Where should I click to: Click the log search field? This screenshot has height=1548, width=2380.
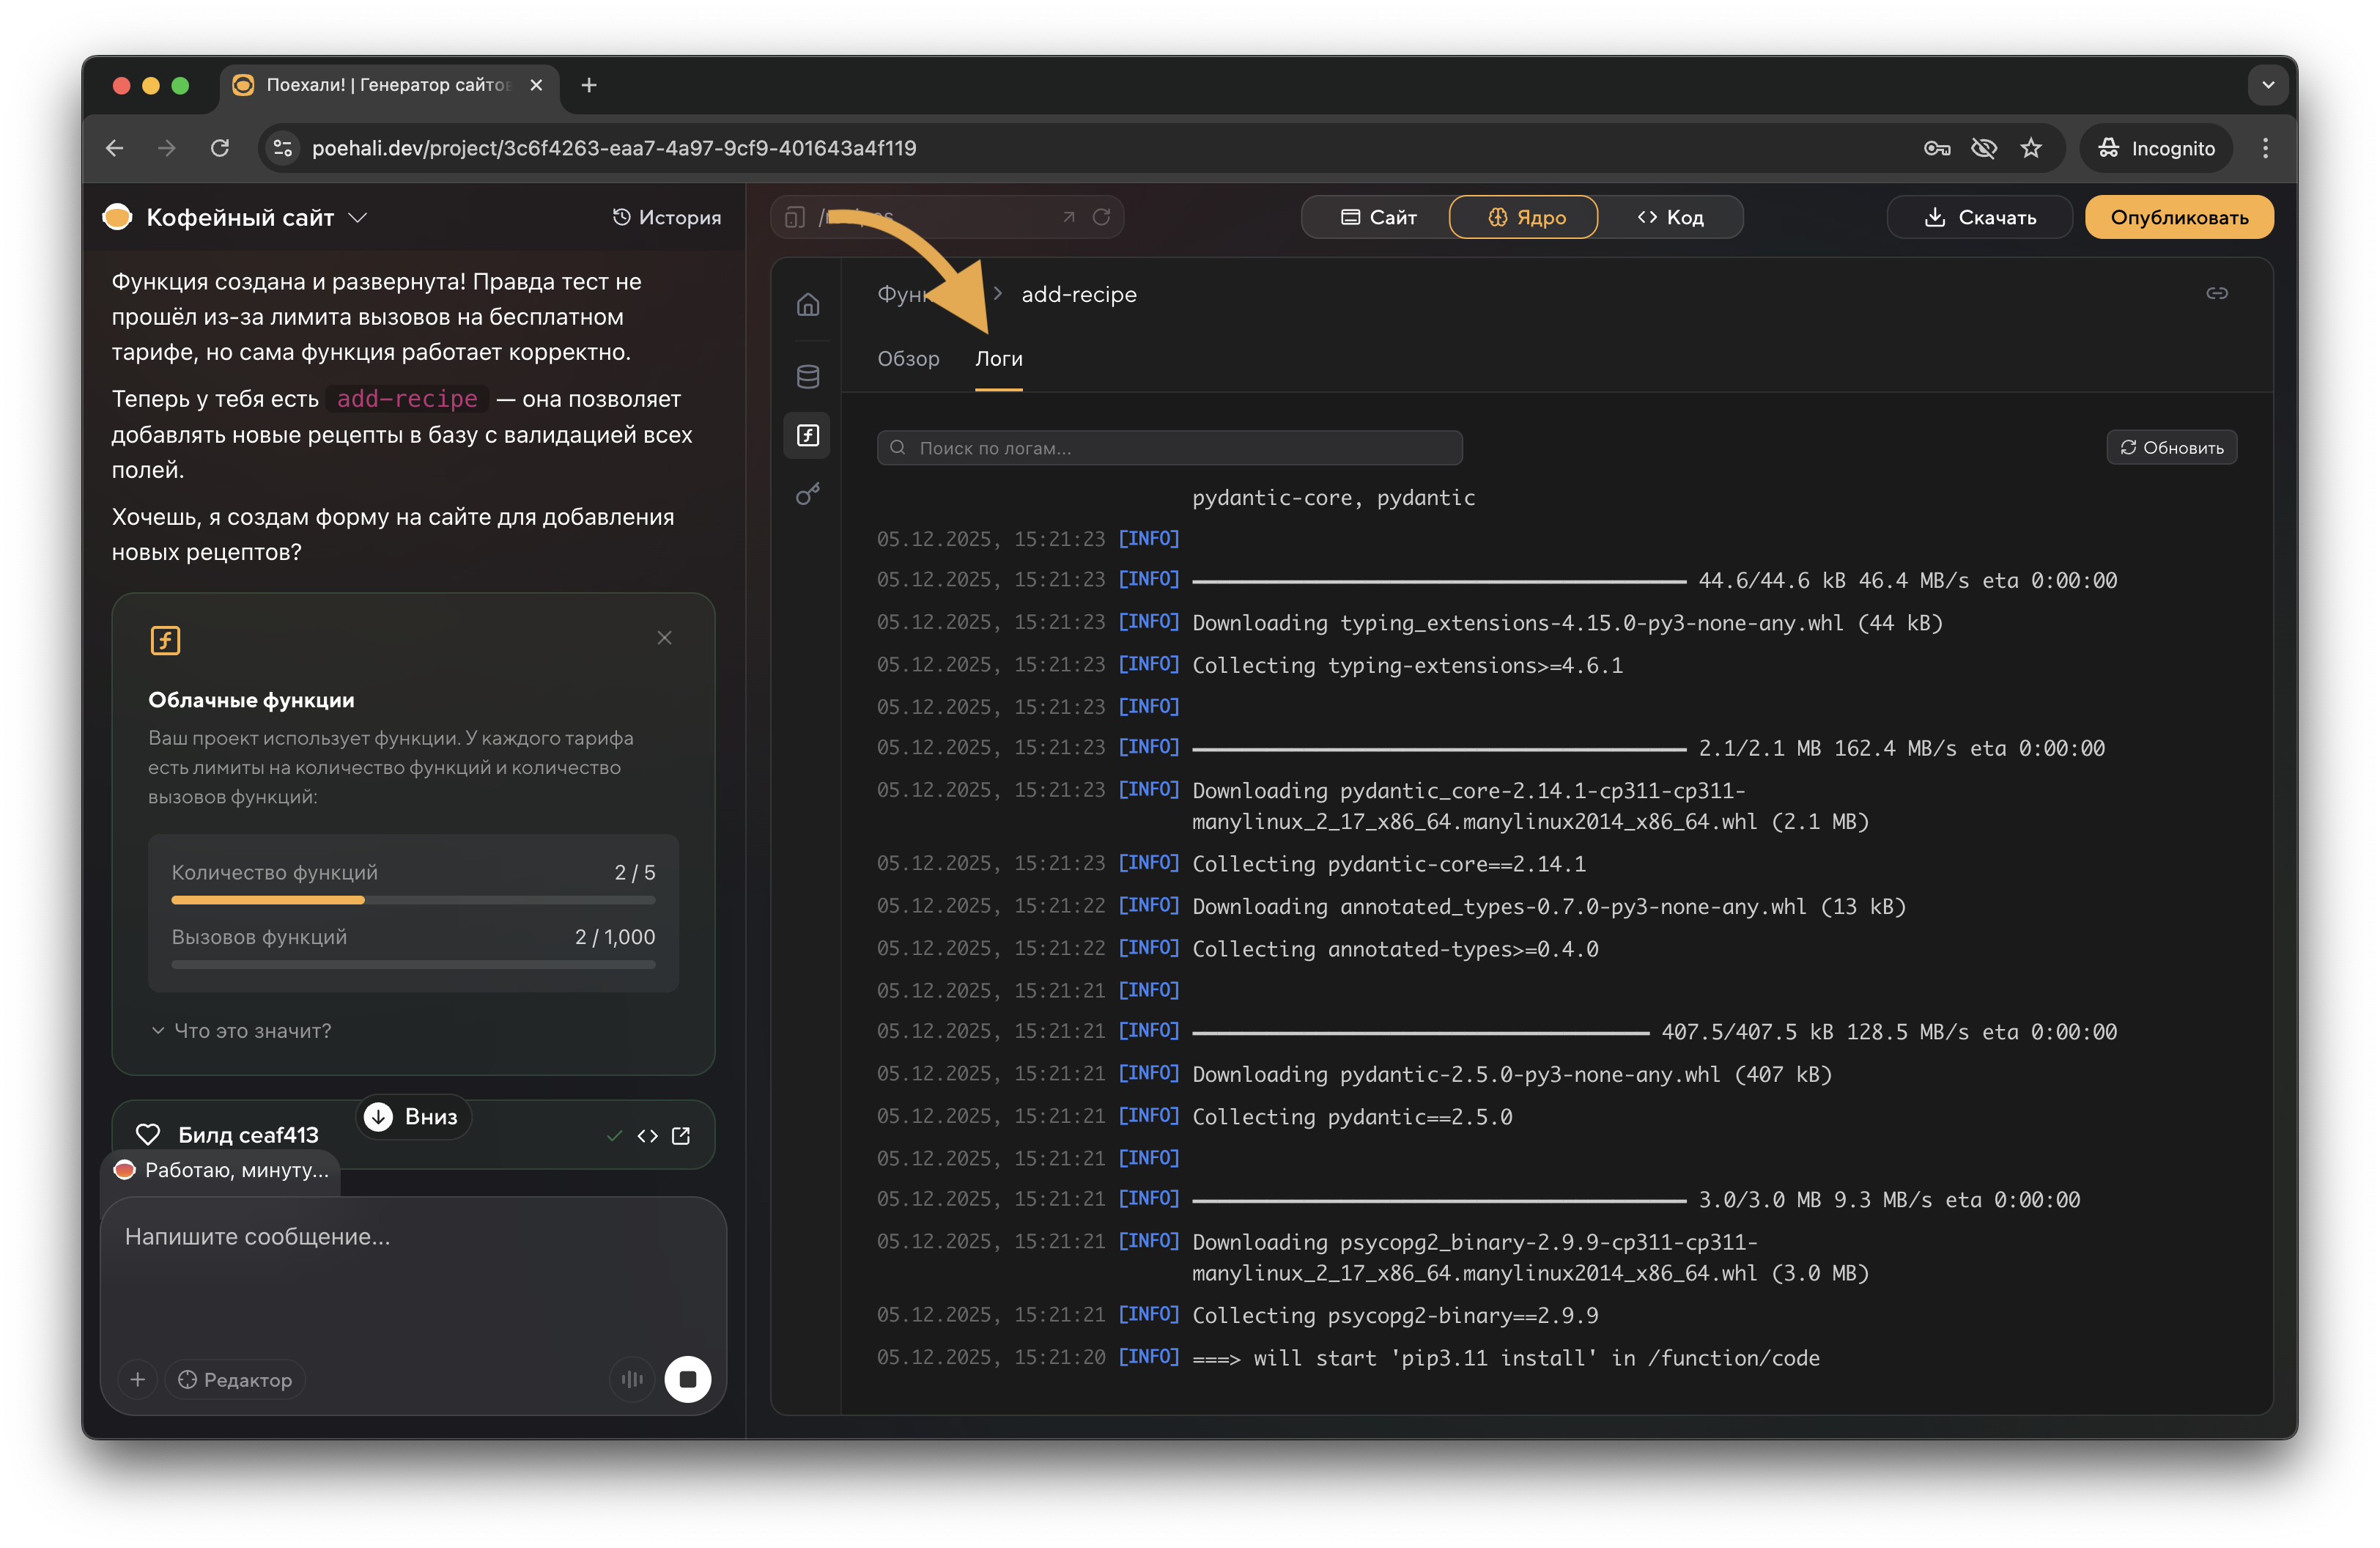point(1170,448)
